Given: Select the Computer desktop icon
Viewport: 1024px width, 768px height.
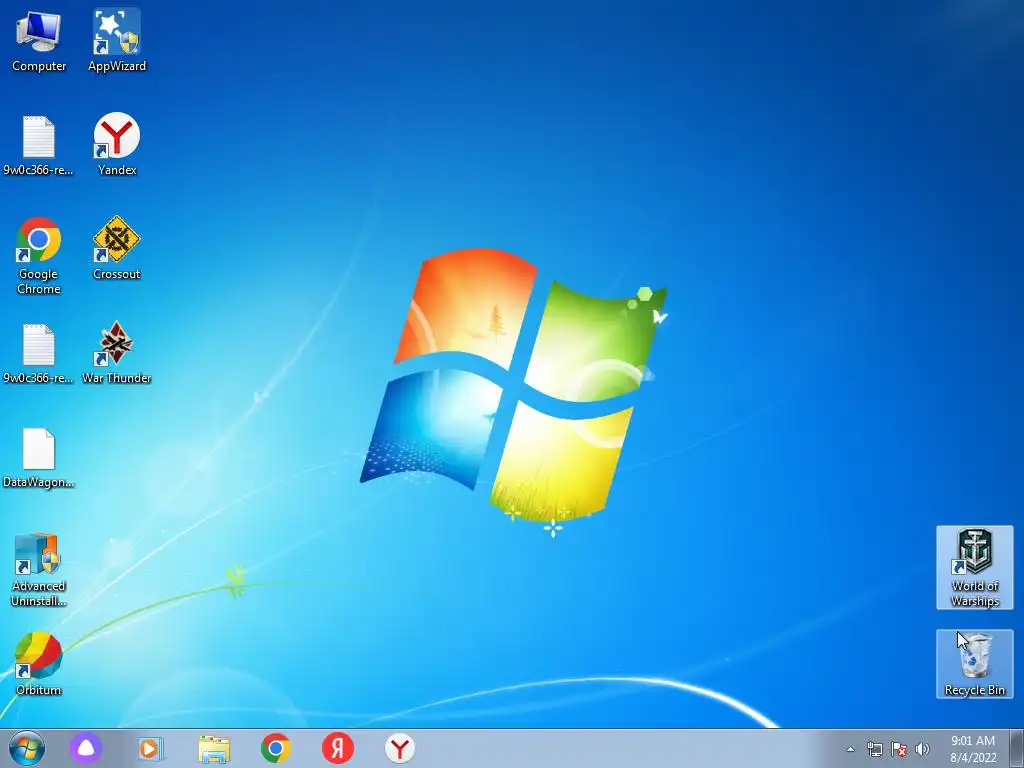Looking at the screenshot, I should click(x=39, y=41).
